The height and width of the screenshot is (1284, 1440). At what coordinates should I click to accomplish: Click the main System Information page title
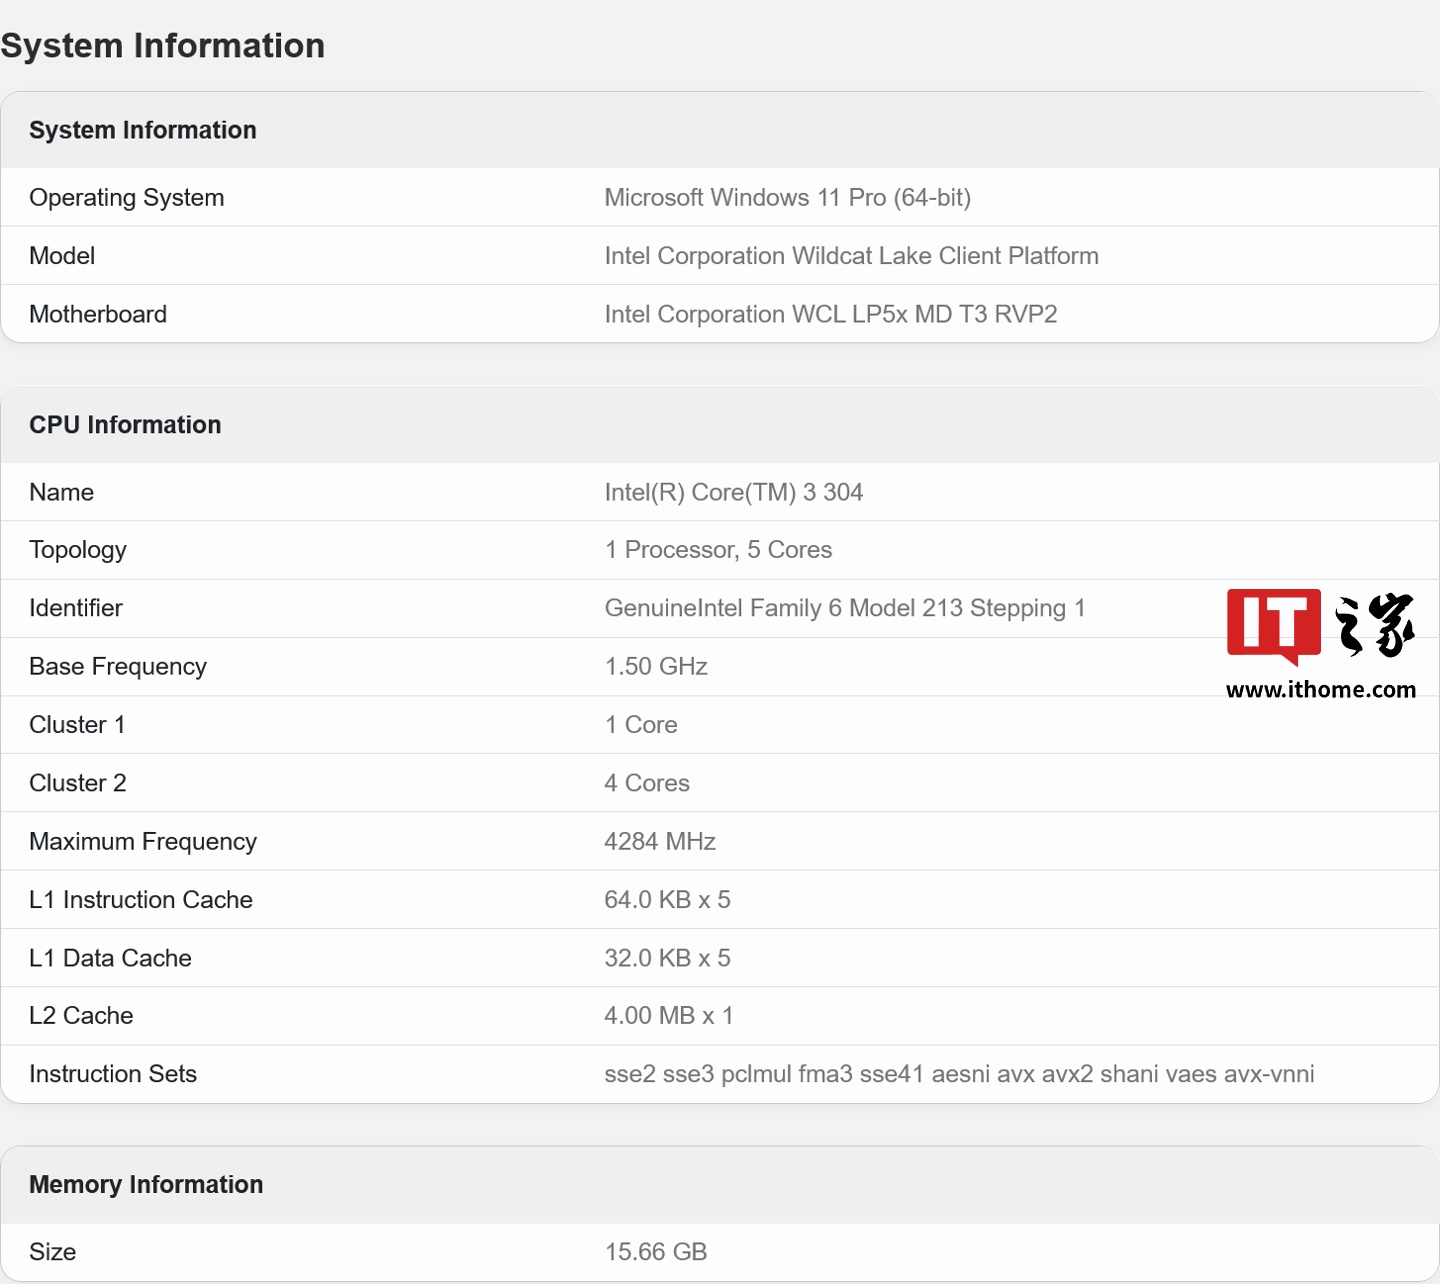(163, 46)
